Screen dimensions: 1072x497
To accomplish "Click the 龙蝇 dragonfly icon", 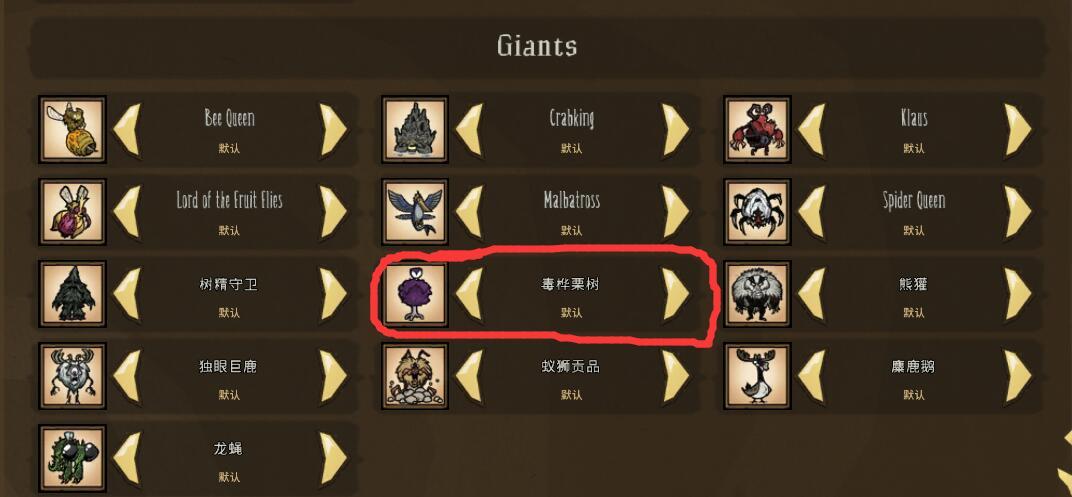I will point(72,458).
